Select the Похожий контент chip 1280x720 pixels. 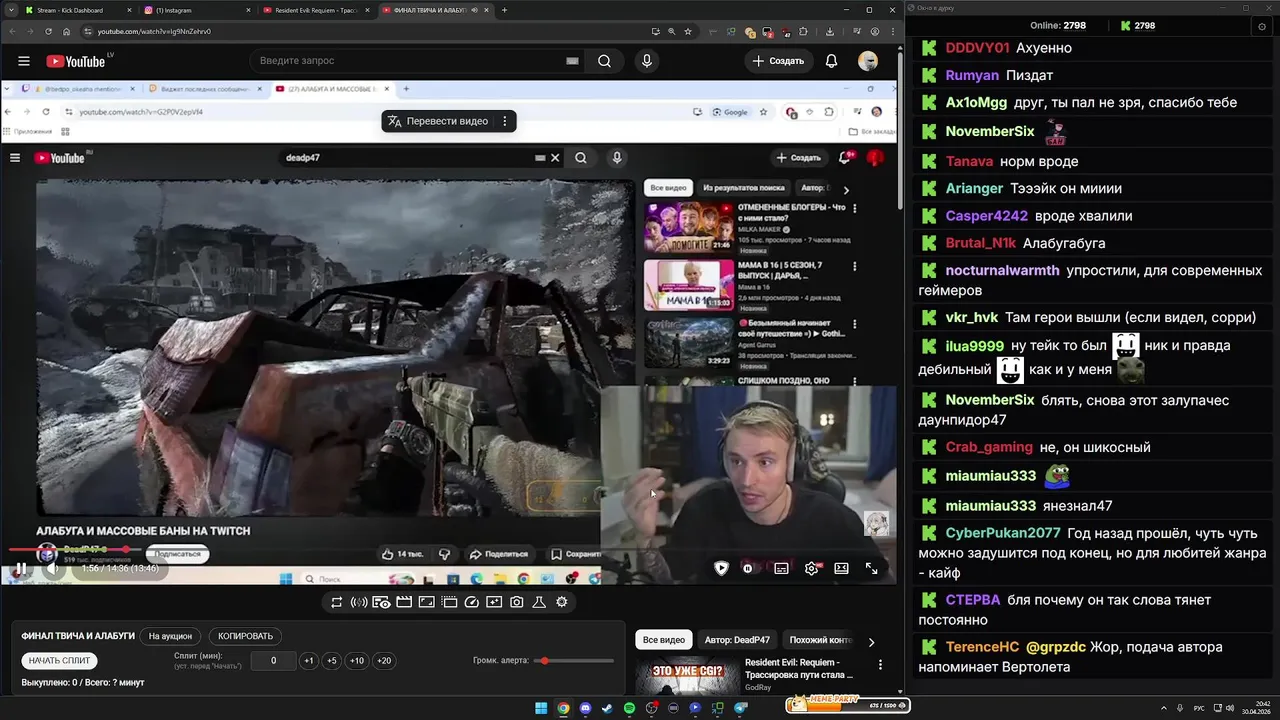tap(820, 640)
